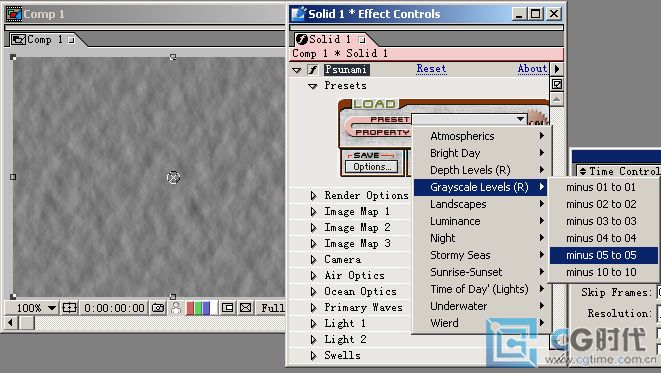Toggle the Psunami effect 'f' switch
The height and width of the screenshot is (373, 661).
[313, 70]
